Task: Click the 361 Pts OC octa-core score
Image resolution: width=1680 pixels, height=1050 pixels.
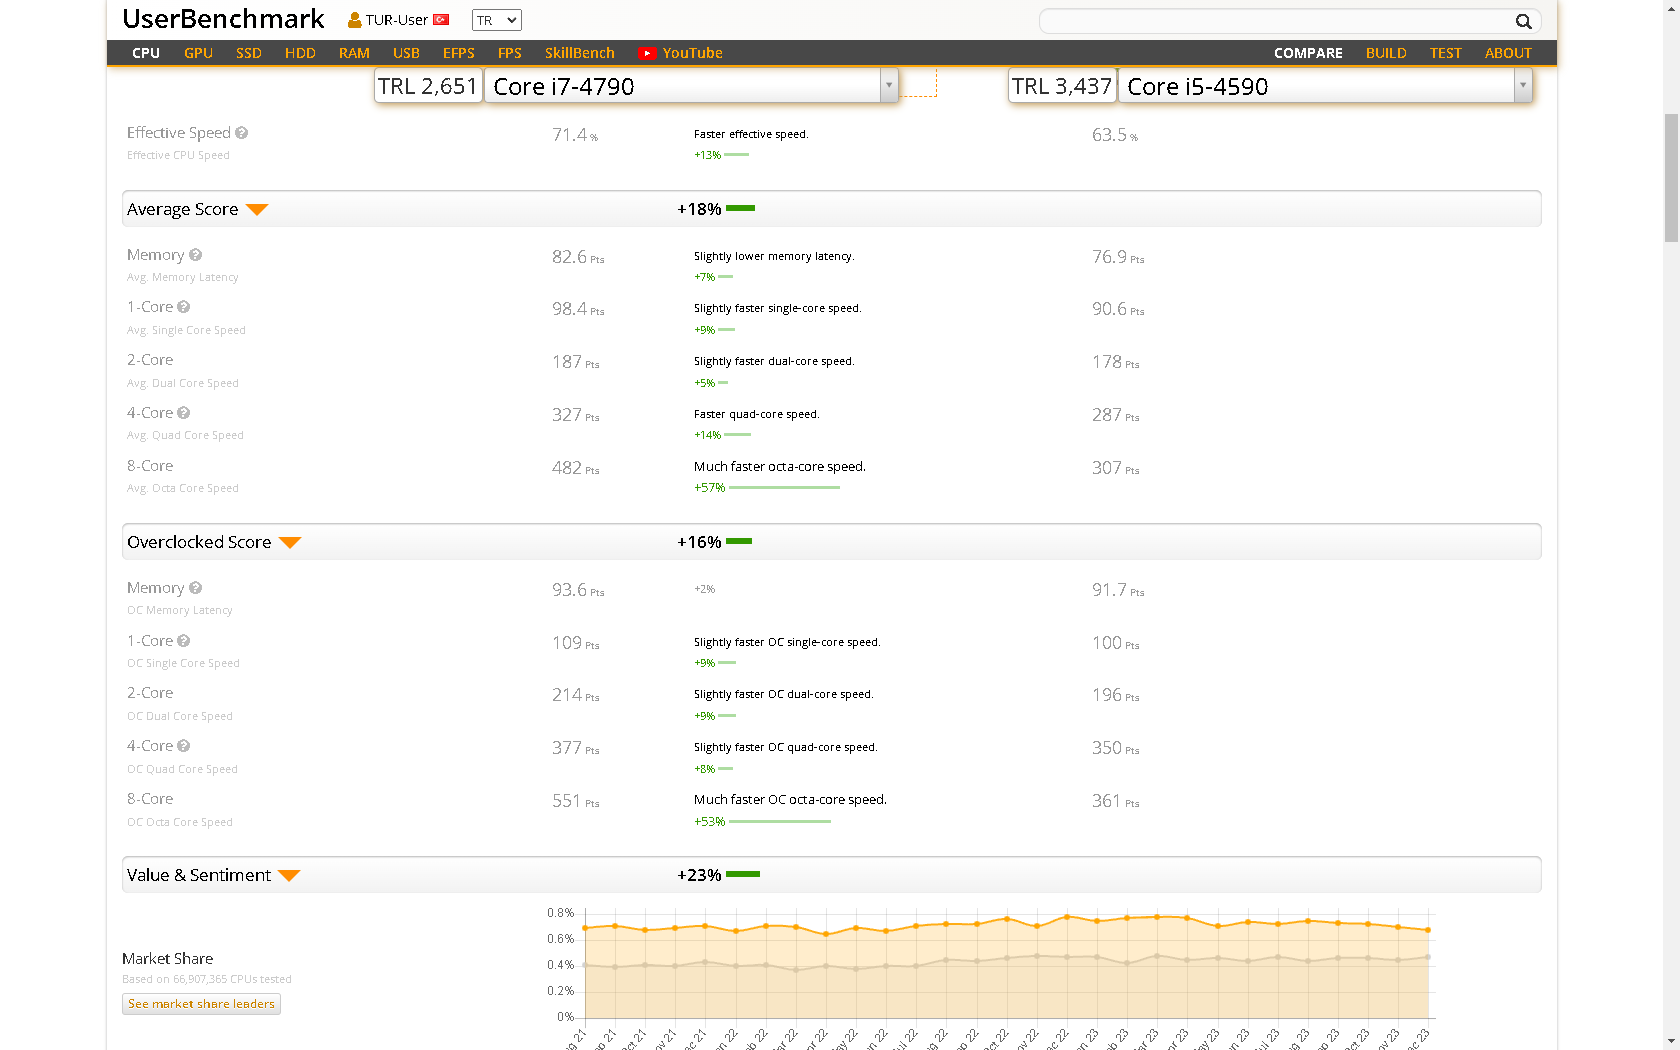Action: point(1116,801)
